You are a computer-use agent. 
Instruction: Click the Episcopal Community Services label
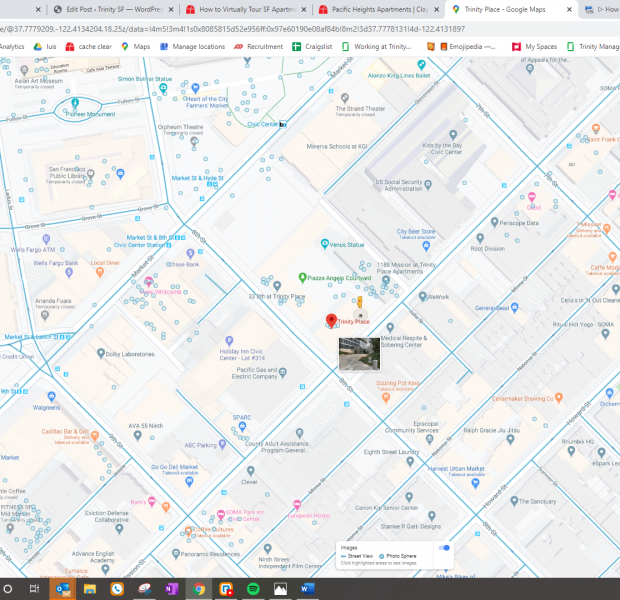pyautogui.click(x=412, y=427)
